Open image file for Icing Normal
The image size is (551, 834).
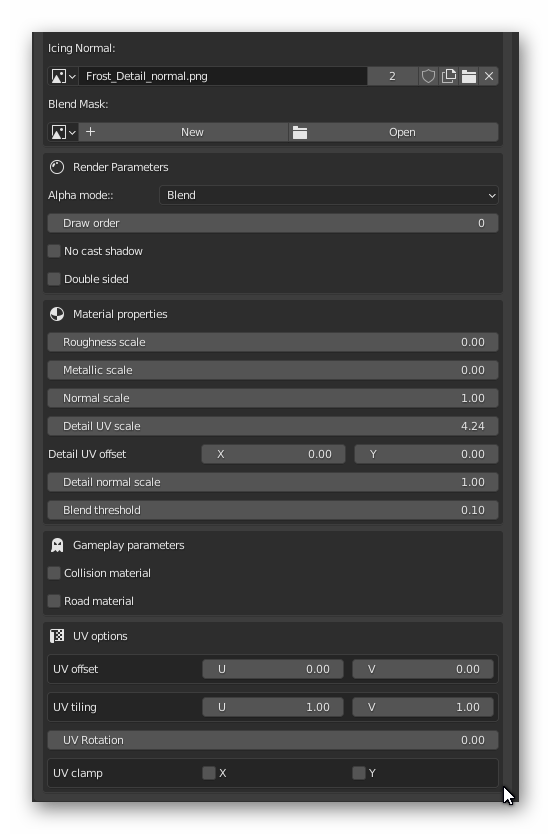click(469, 76)
